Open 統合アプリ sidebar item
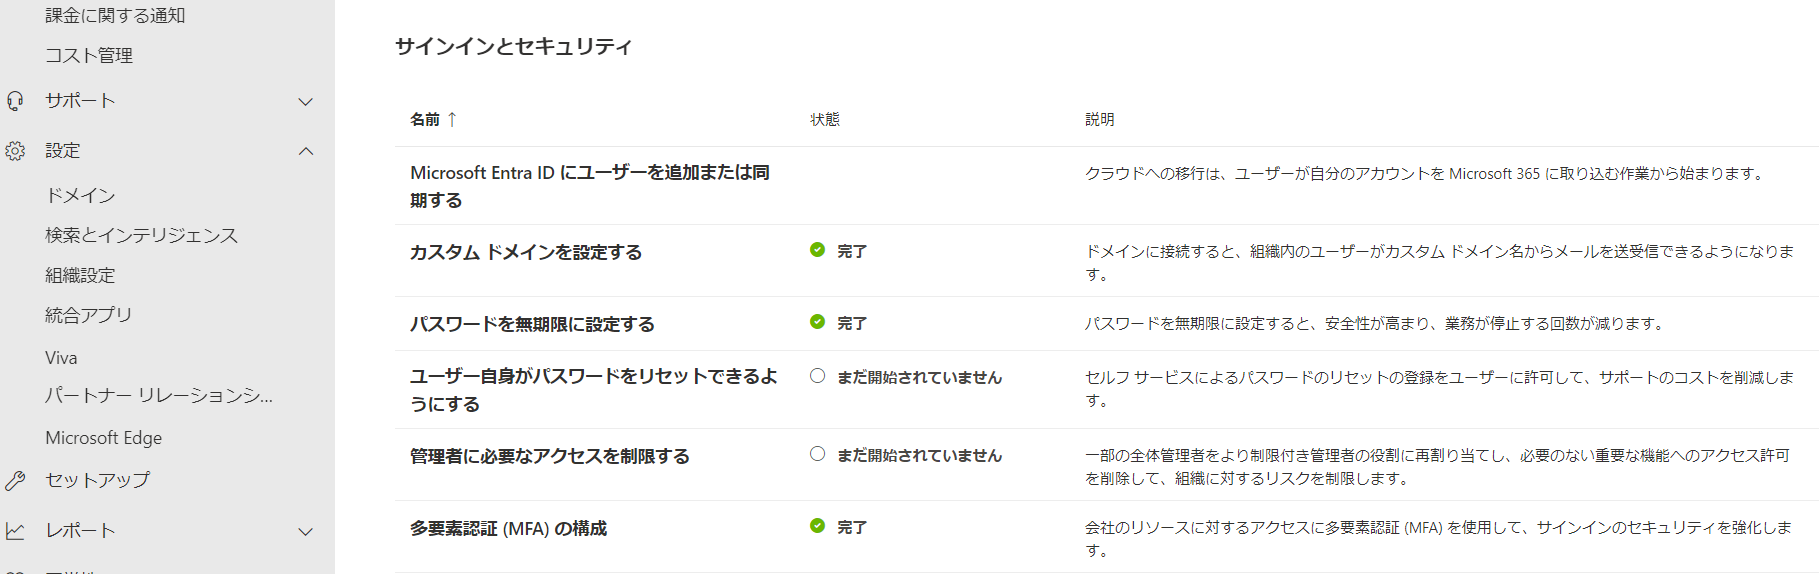 point(88,316)
